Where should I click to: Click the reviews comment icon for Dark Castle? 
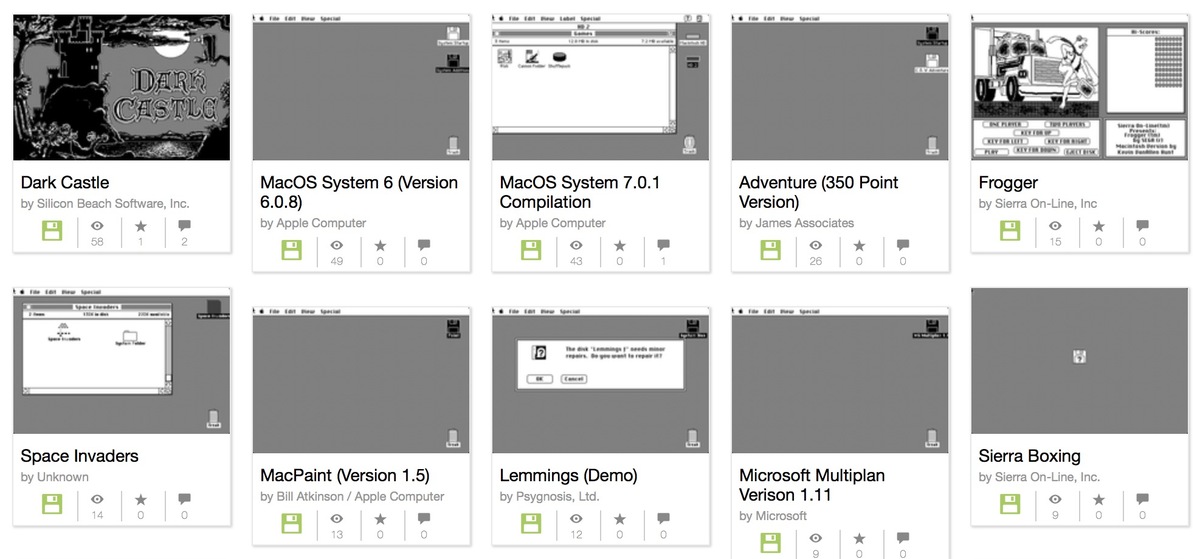click(184, 226)
